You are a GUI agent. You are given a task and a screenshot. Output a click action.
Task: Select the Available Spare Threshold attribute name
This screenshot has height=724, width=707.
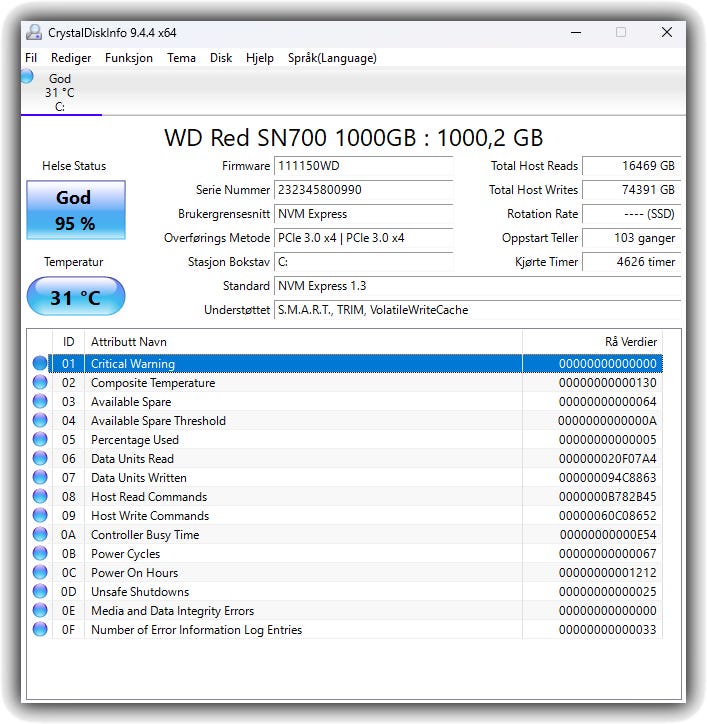(158, 421)
